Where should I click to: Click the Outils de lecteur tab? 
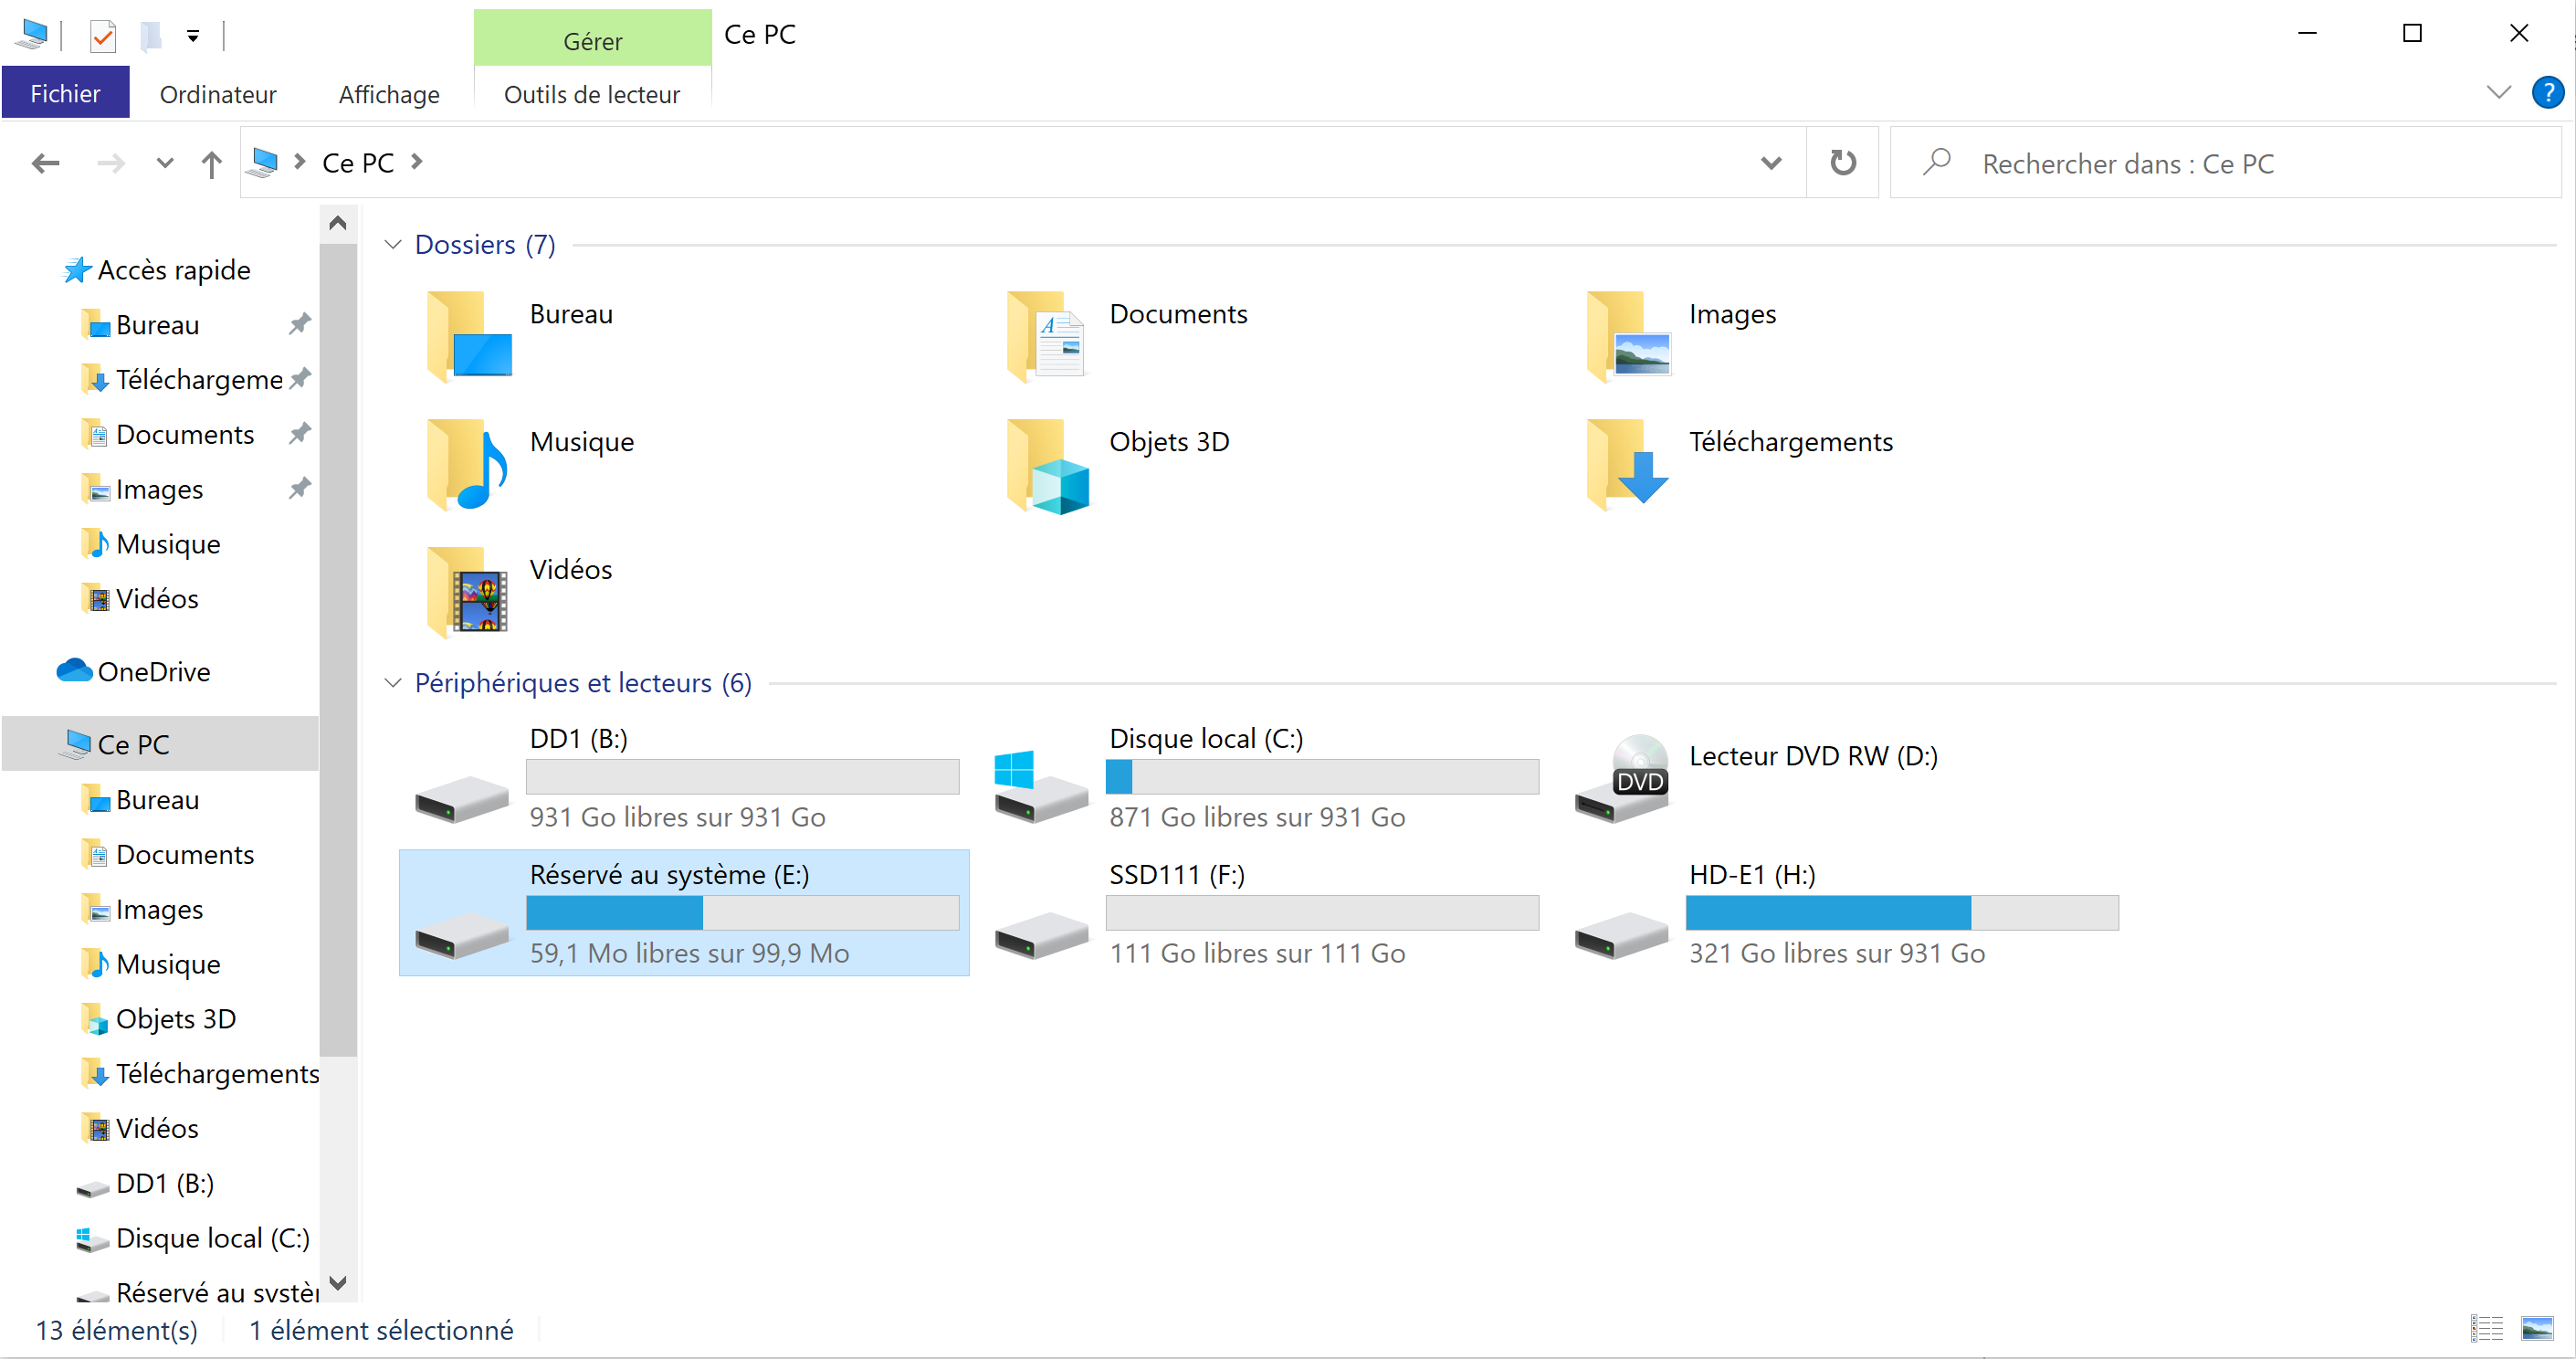[591, 94]
